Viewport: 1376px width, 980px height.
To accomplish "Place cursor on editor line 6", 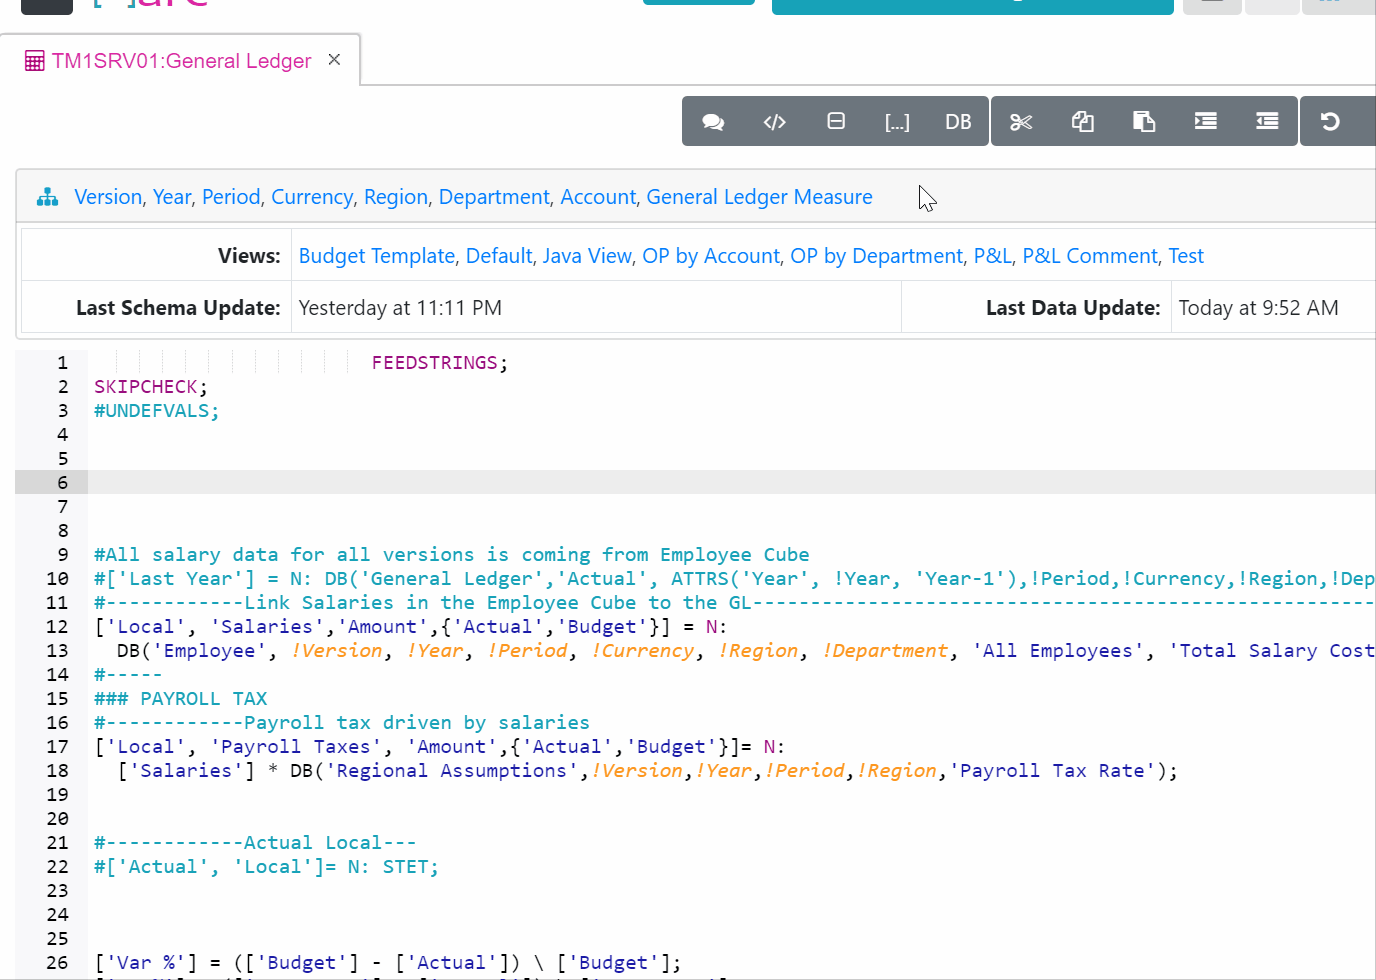I will [600, 483].
